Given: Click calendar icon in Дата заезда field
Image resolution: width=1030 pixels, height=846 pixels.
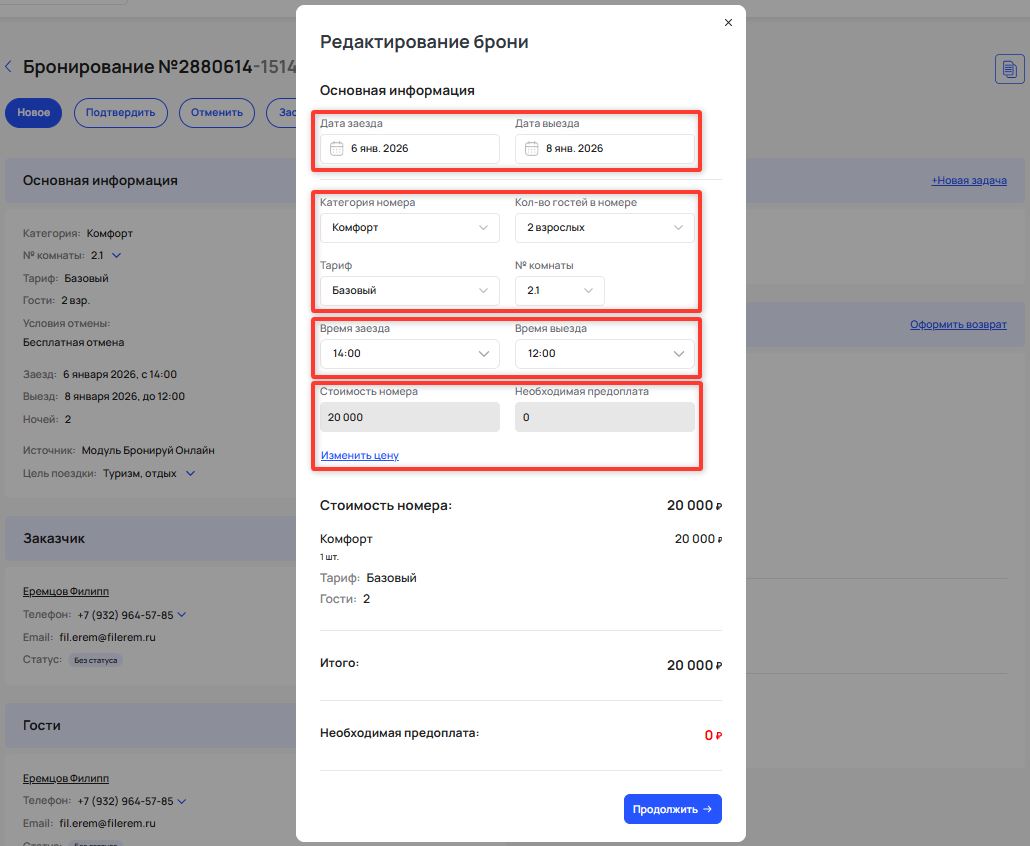Looking at the screenshot, I should click(337, 149).
